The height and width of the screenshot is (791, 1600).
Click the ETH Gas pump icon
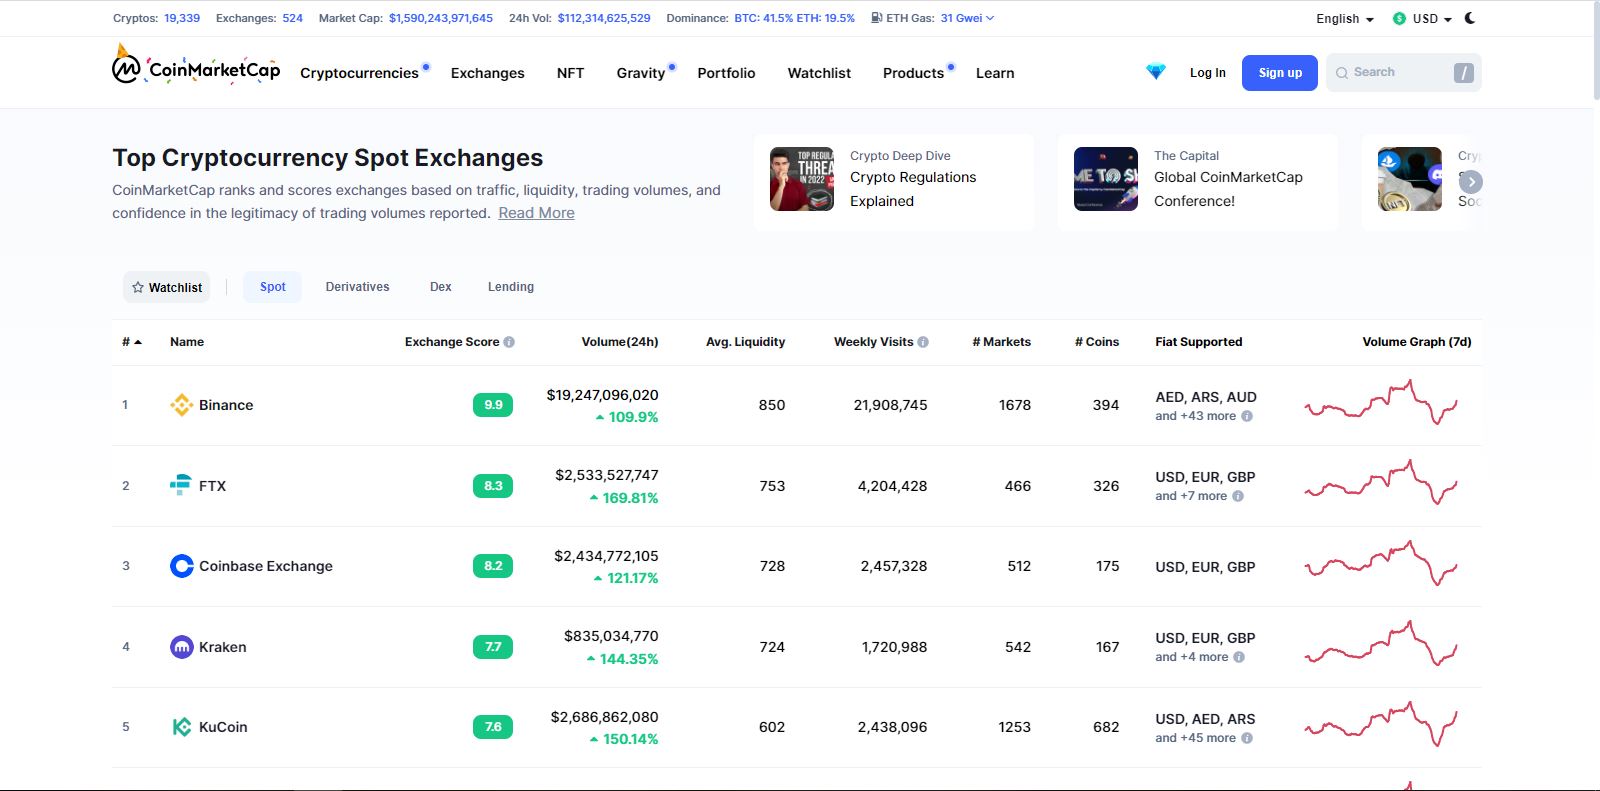pyautogui.click(x=877, y=18)
